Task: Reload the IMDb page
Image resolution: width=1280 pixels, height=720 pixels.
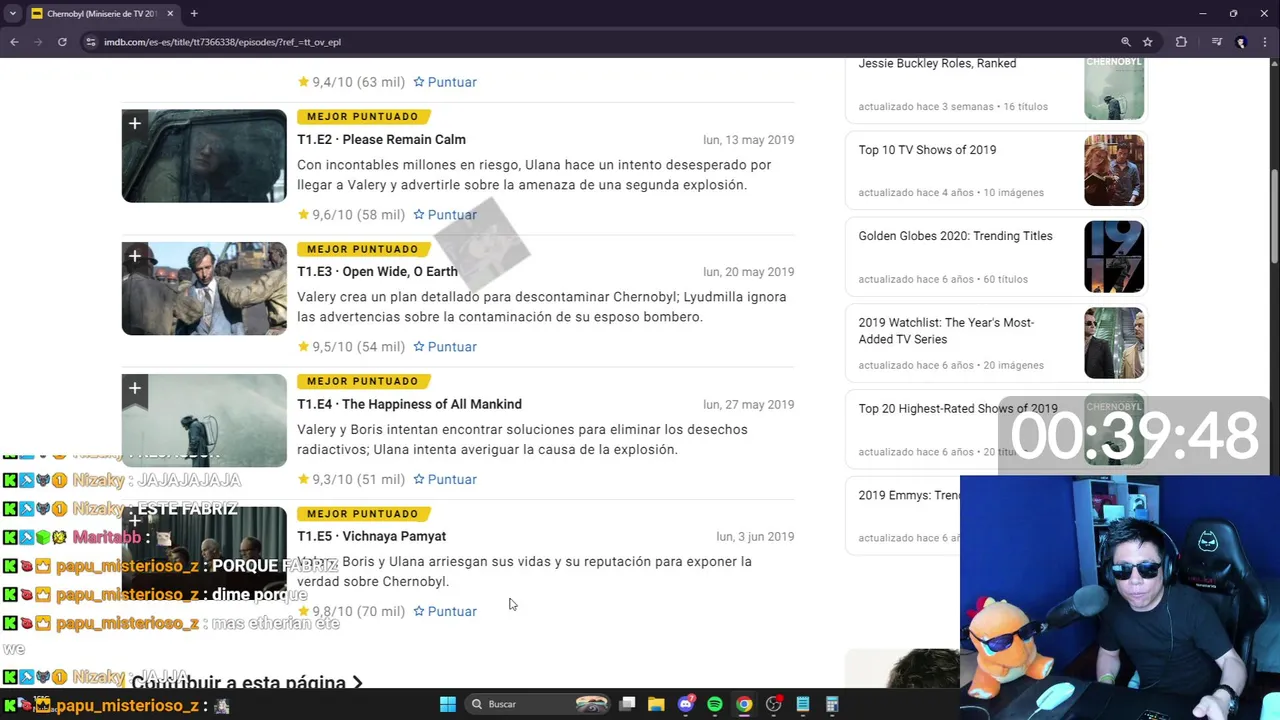Action: 62,42
